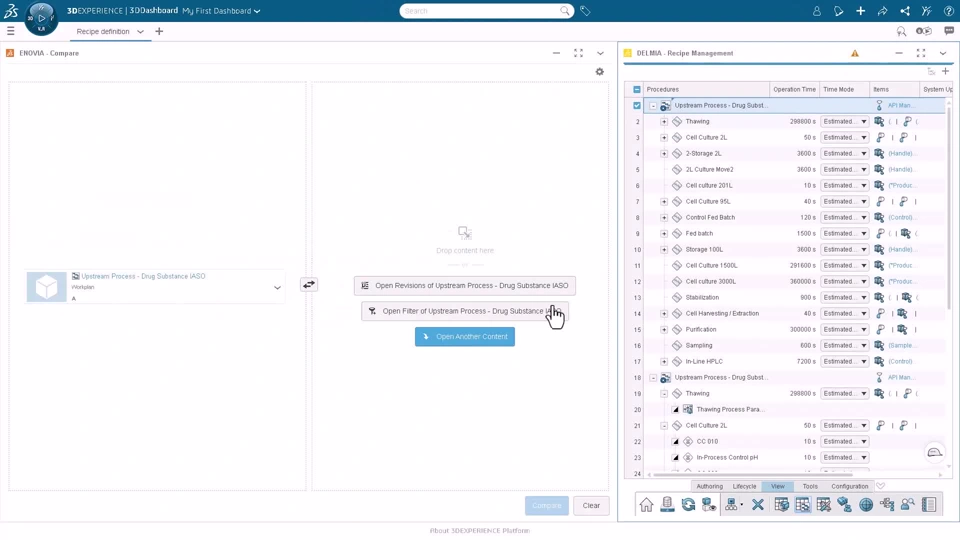Expand the Upstream Process workplan card chevron
The image size is (960, 540).
277,288
